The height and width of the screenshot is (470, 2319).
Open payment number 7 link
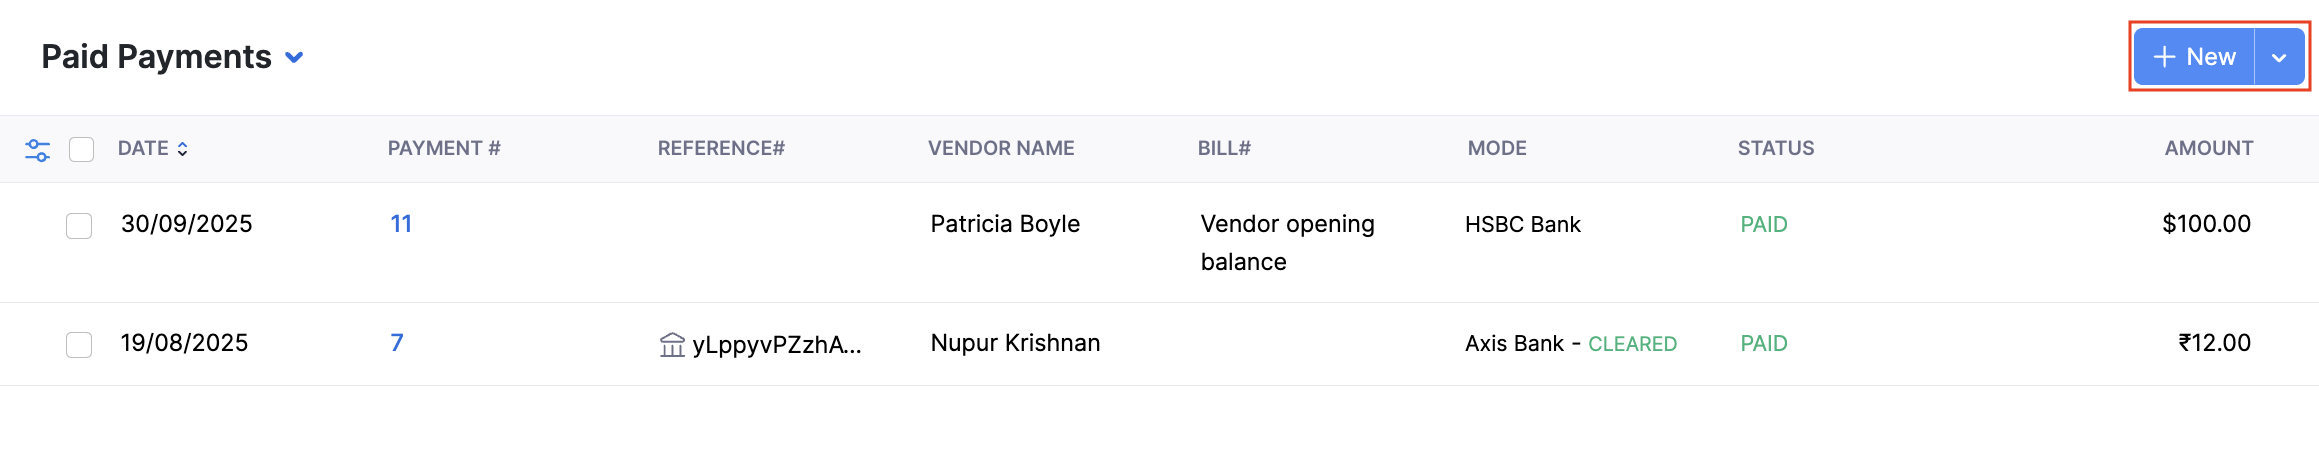397,343
